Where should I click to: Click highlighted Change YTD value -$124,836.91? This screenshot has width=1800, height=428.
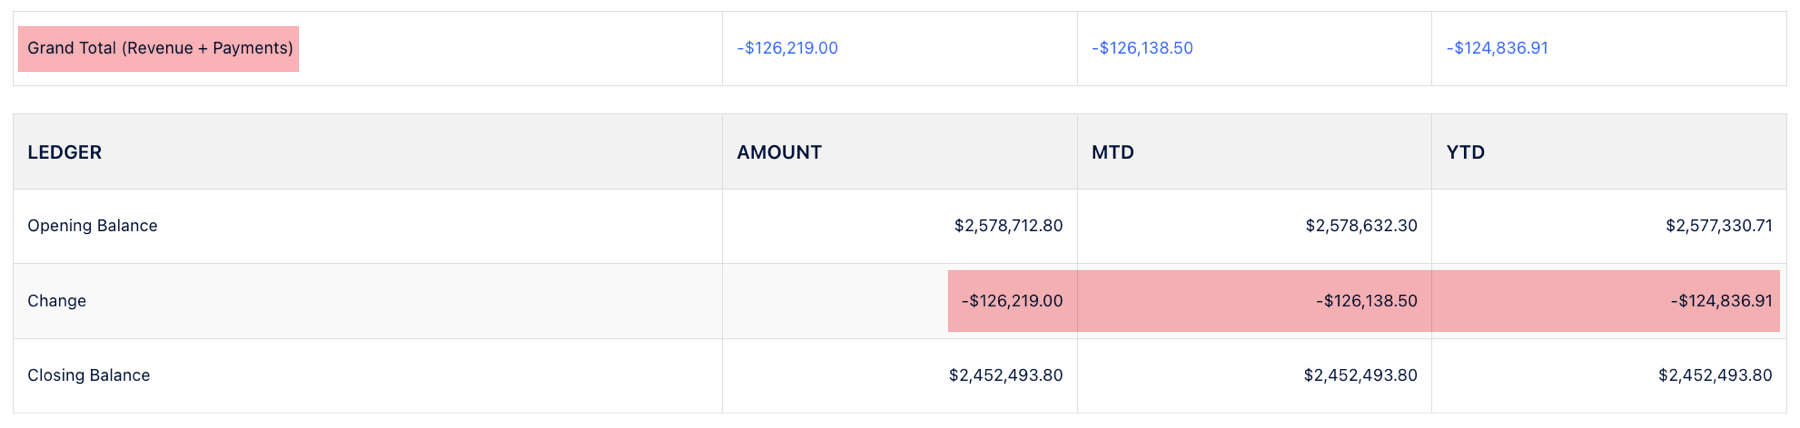click(1721, 301)
